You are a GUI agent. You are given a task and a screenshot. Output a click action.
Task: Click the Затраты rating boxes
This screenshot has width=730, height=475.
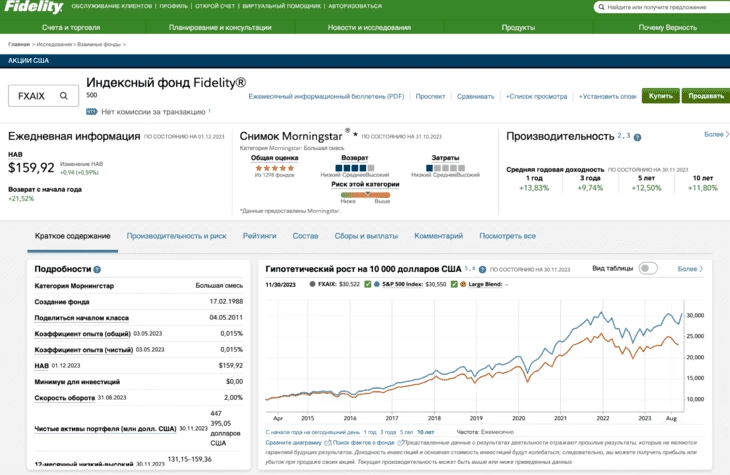[446, 168]
